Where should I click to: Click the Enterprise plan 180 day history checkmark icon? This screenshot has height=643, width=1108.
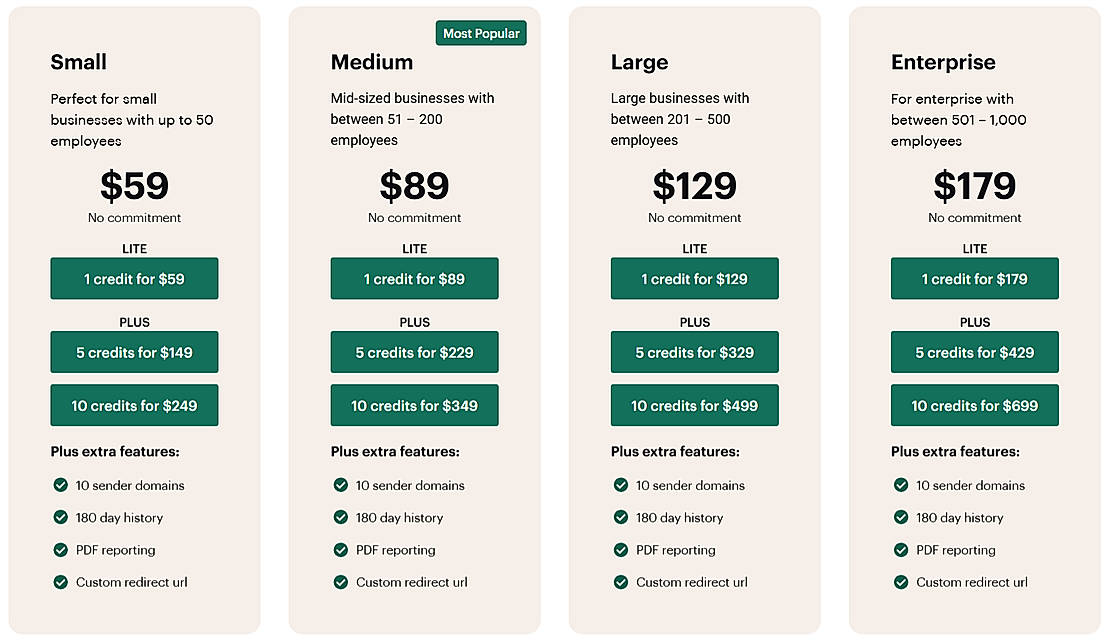[901, 517]
